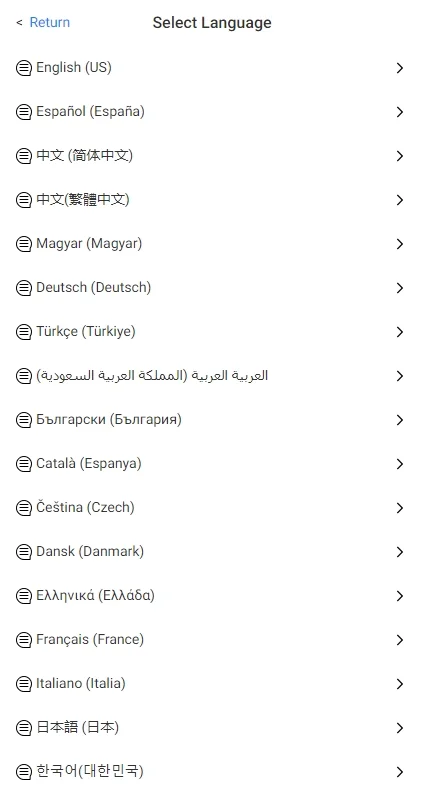Open the chevron arrow for Français (France)
Screen dimensions: 424x800
pos(400,640)
